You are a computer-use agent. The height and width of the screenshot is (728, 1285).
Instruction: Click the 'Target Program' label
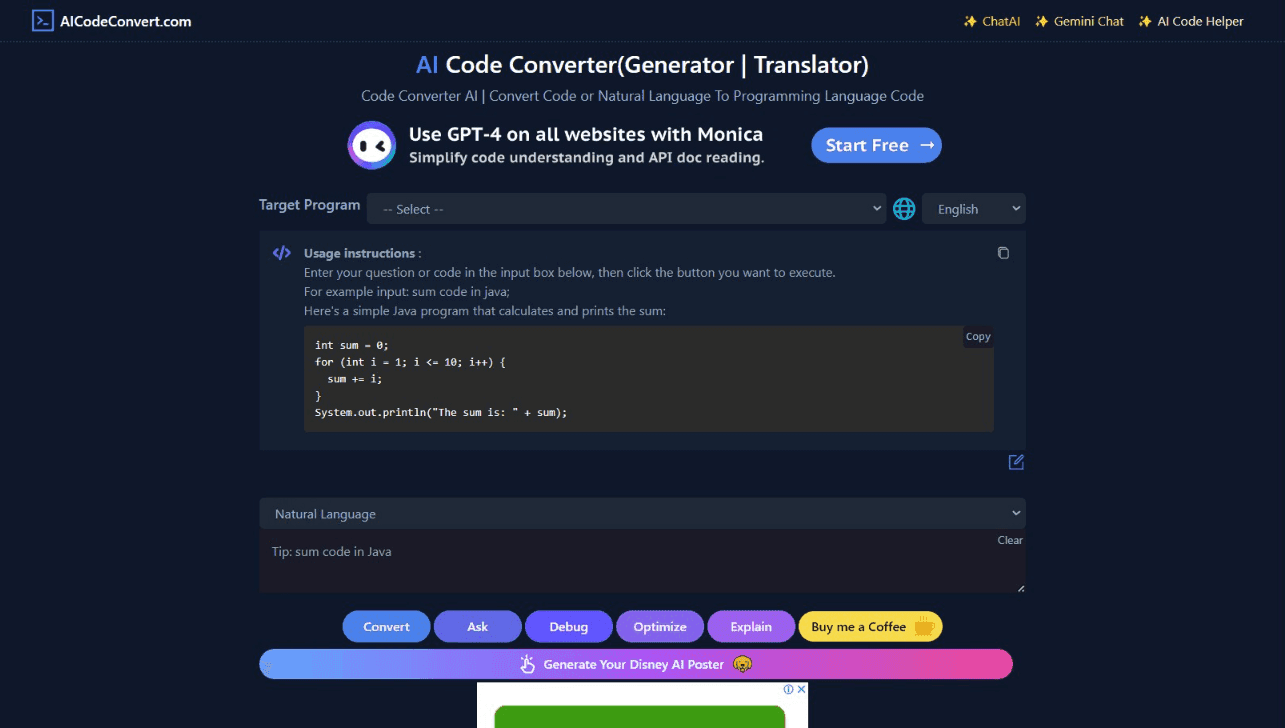(310, 205)
